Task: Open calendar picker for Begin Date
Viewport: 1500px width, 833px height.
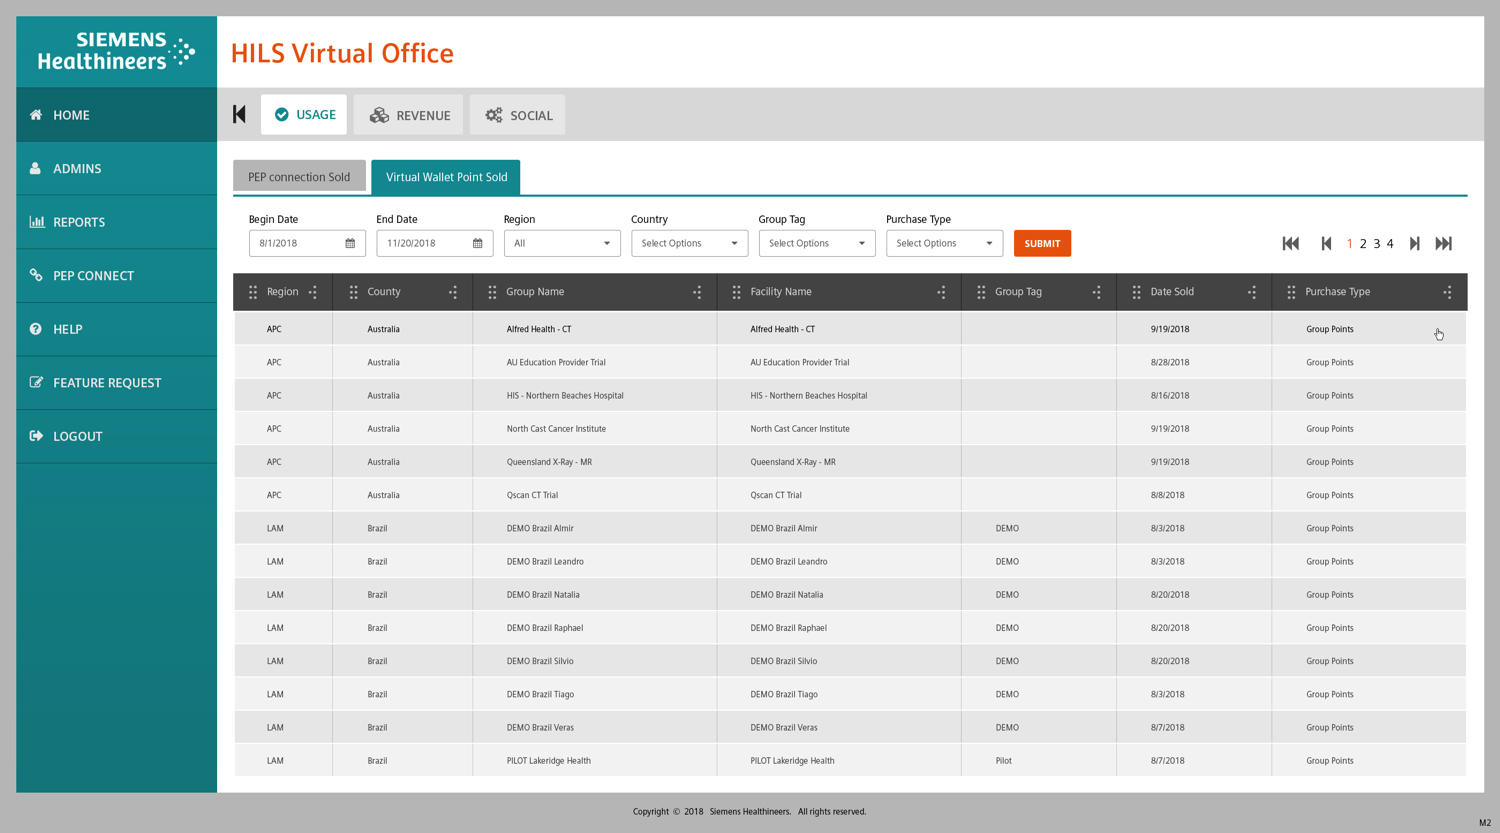Action: [350, 243]
